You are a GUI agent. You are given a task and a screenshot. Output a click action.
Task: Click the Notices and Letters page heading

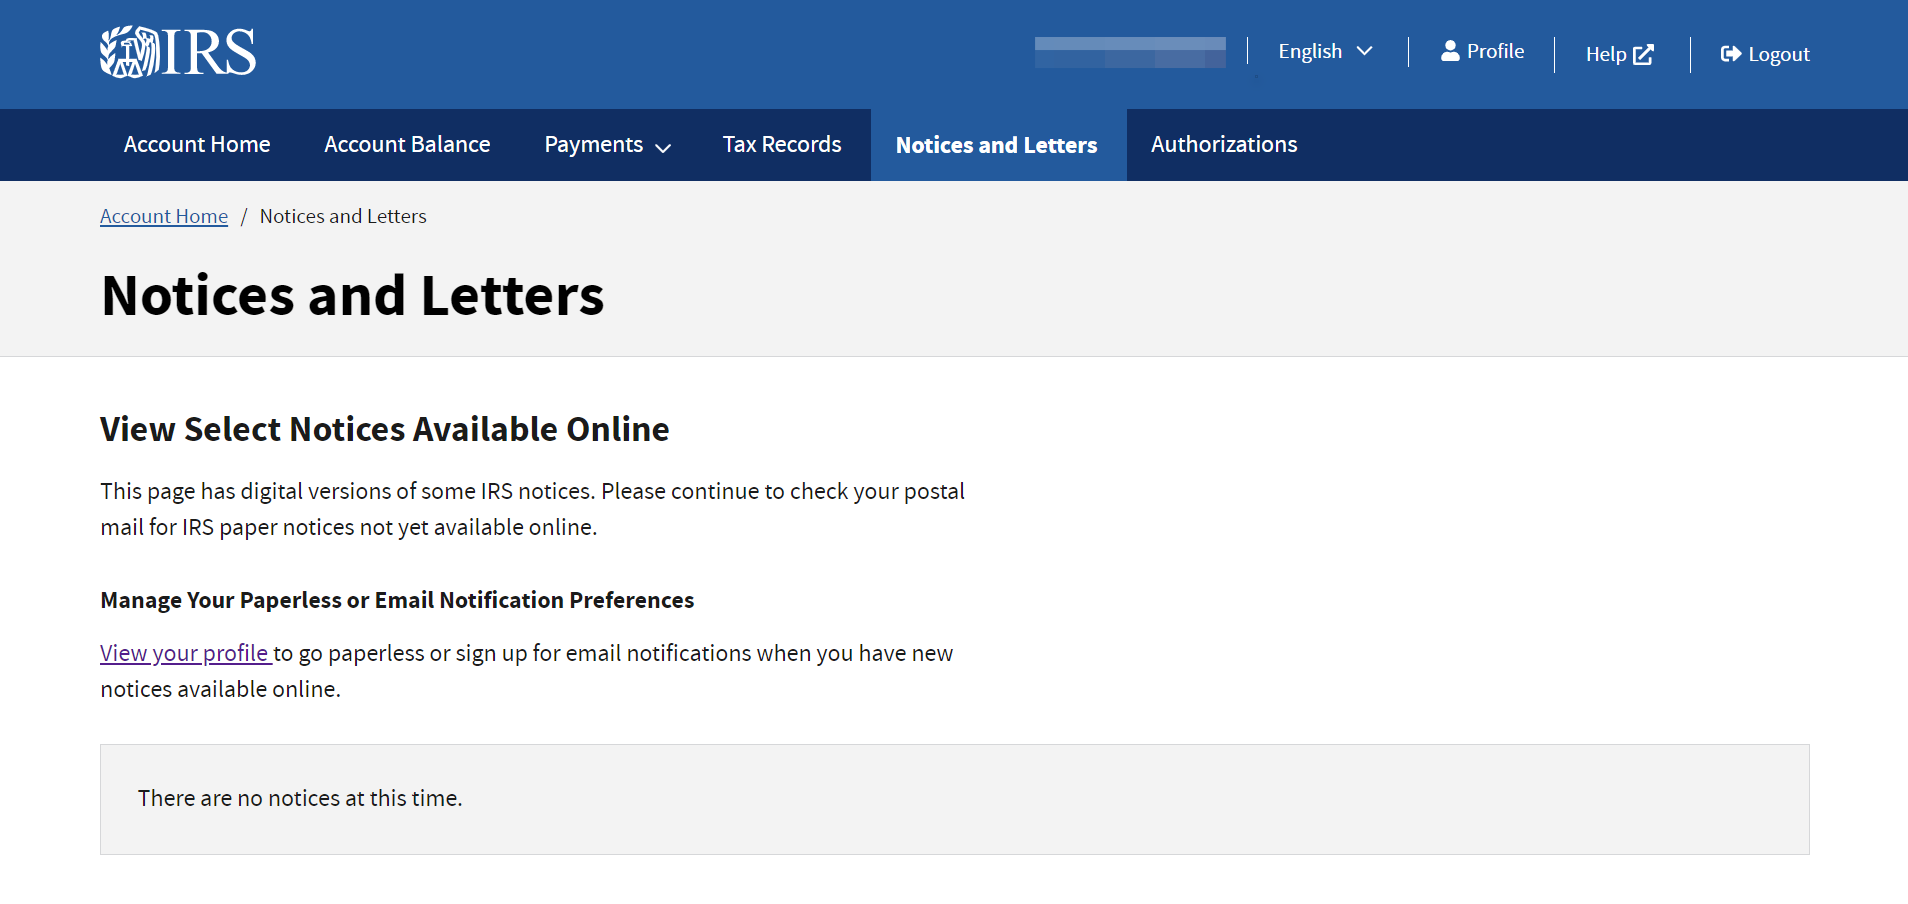[x=353, y=296]
